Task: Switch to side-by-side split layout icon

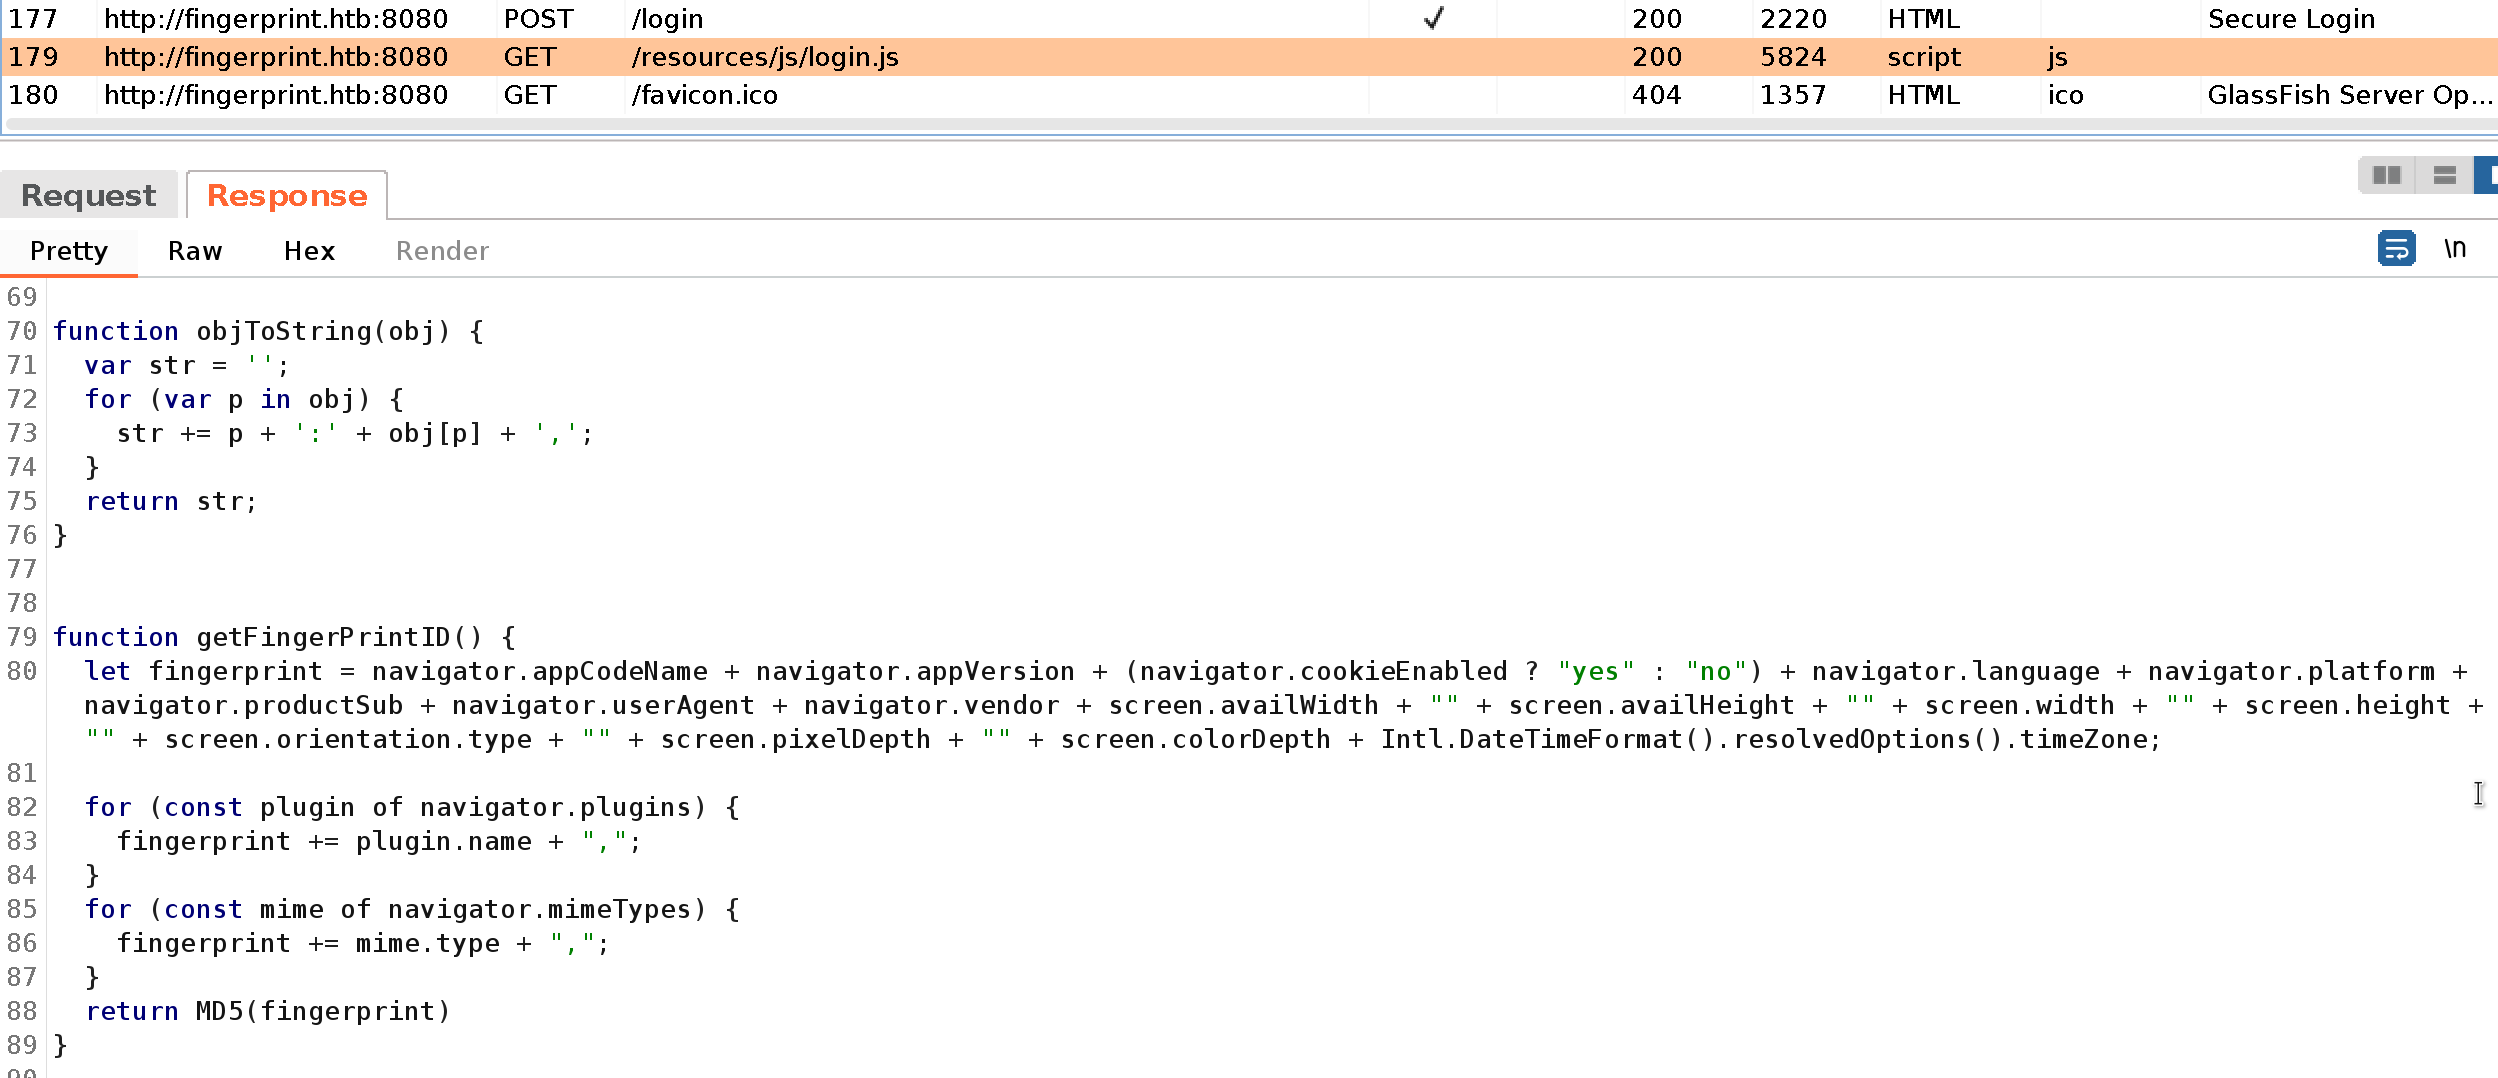Action: tap(2386, 176)
